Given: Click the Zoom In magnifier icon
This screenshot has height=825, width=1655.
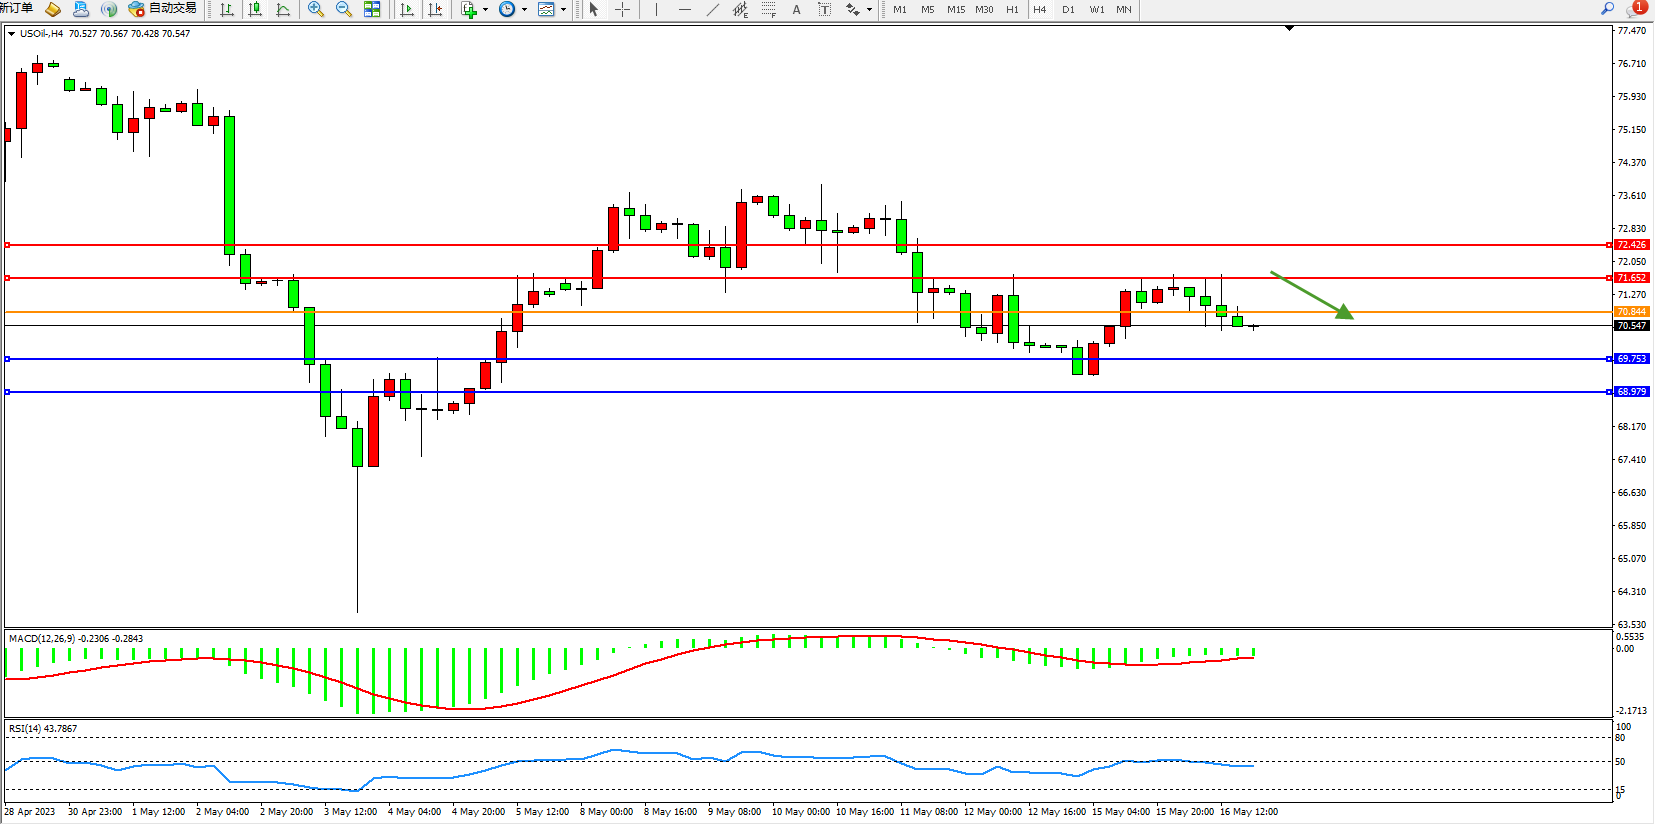Looking at the screenshot, I should coord(316,9).
